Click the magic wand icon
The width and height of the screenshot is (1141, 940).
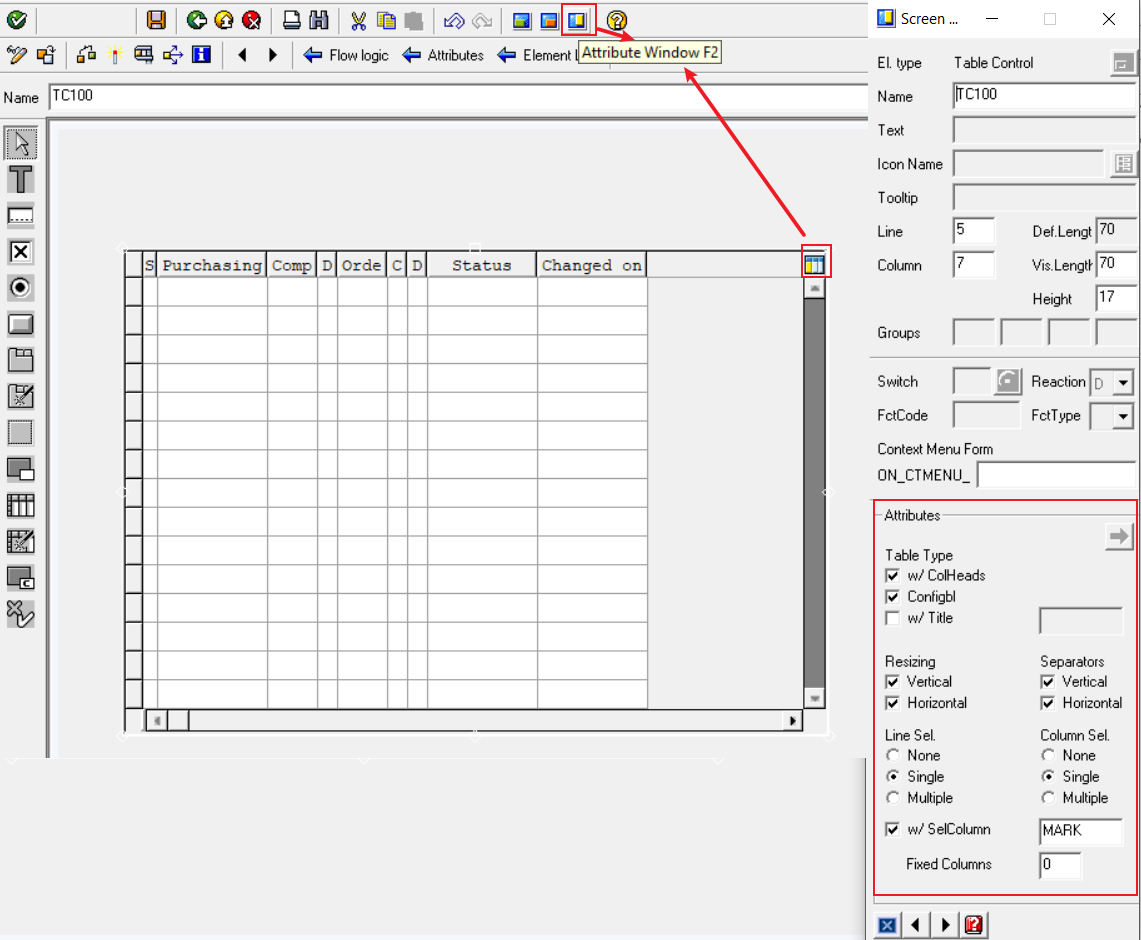click(115, 55)
